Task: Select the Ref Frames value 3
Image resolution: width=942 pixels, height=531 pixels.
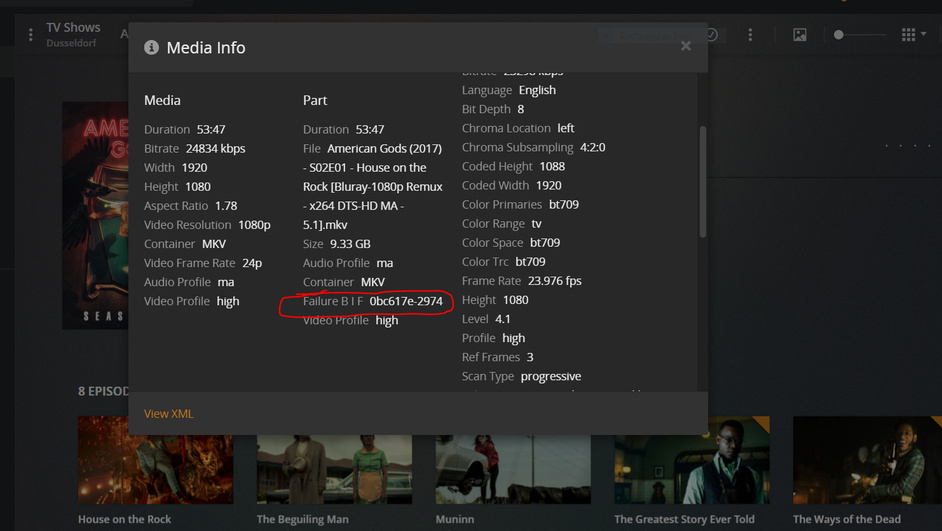Action: (x=530, y=357)
